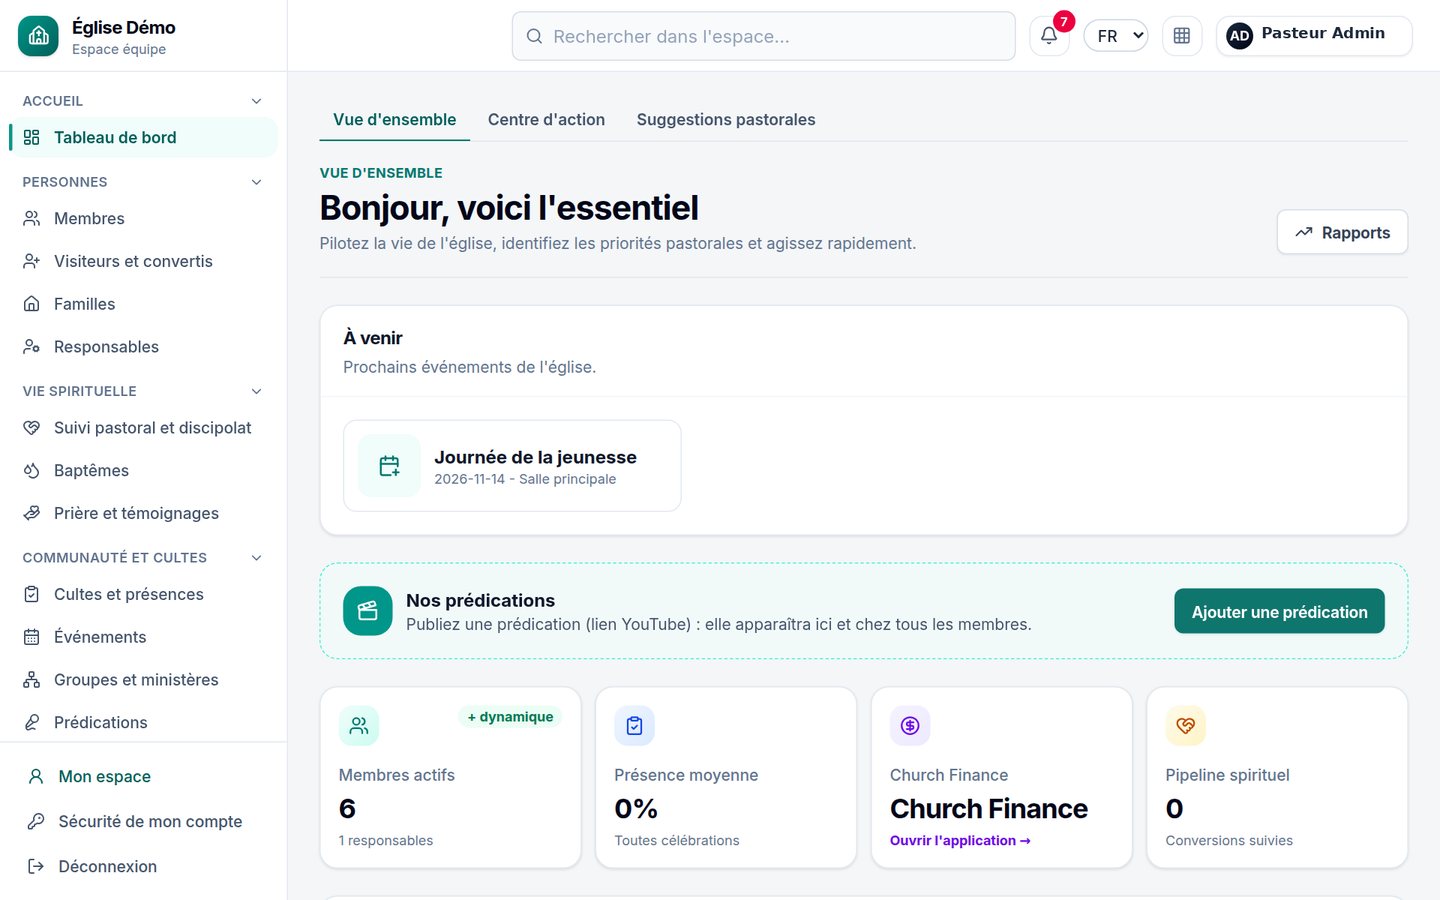
Task: Click the Church Finance dollar icon
Action: (910, 726)
